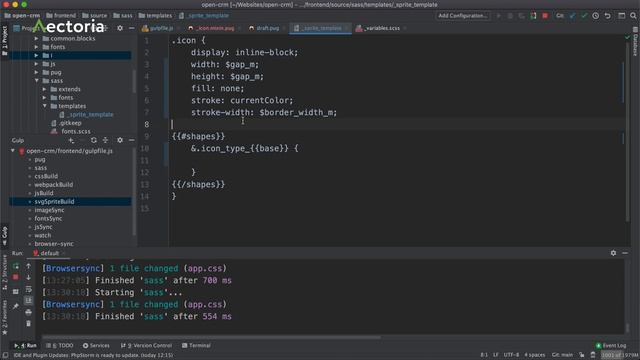Clear run console with the trash icon
Image resolution: width=640 pixels, height=360 pixels.
pos(29,324)
